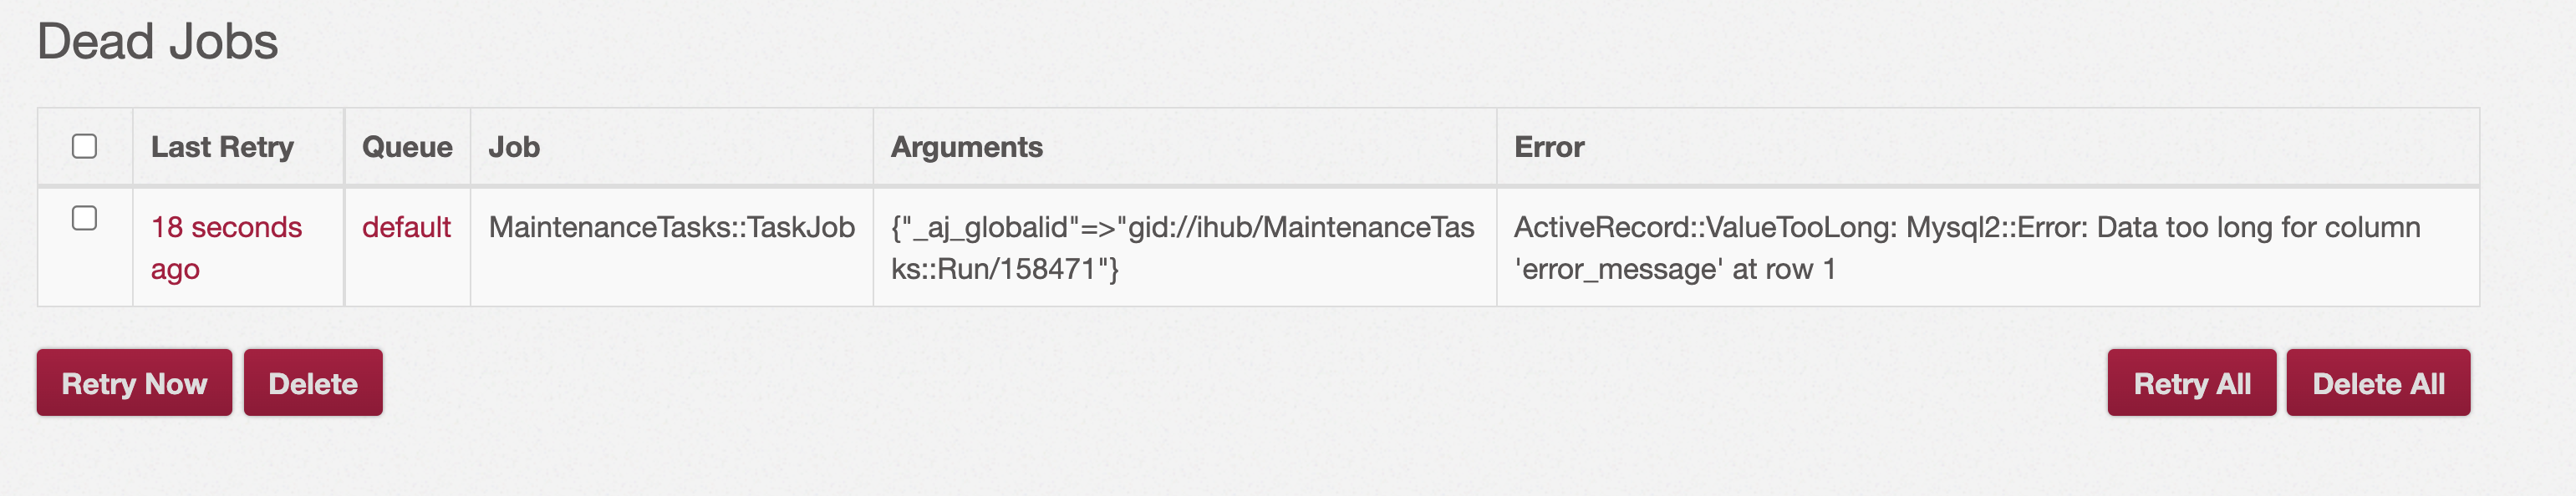Click the Last Retry column header
Viewport: 2576px width, 496px height.
222,146
